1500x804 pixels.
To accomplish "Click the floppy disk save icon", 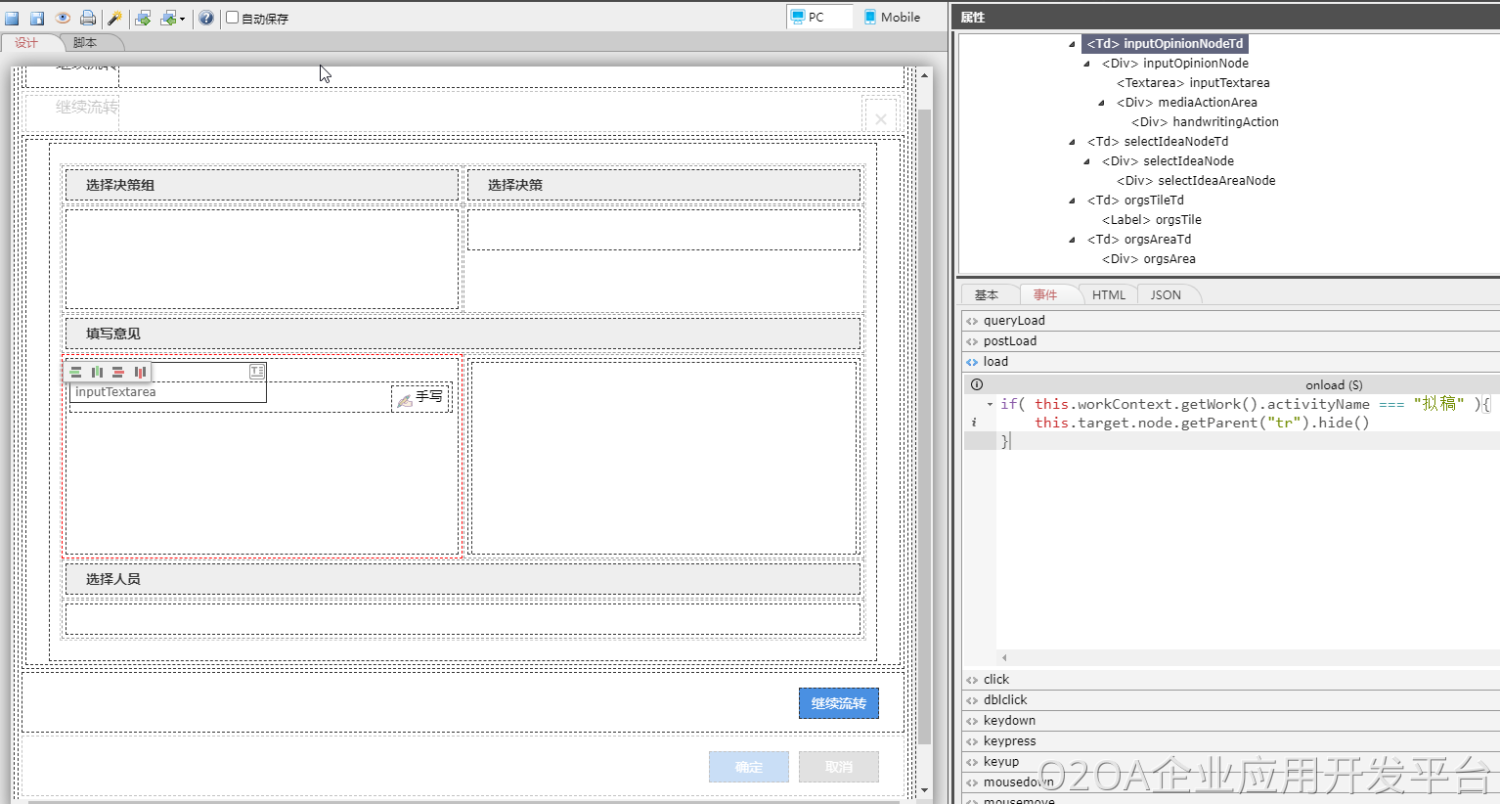I will pyautogui.click(x=37, y=18).
